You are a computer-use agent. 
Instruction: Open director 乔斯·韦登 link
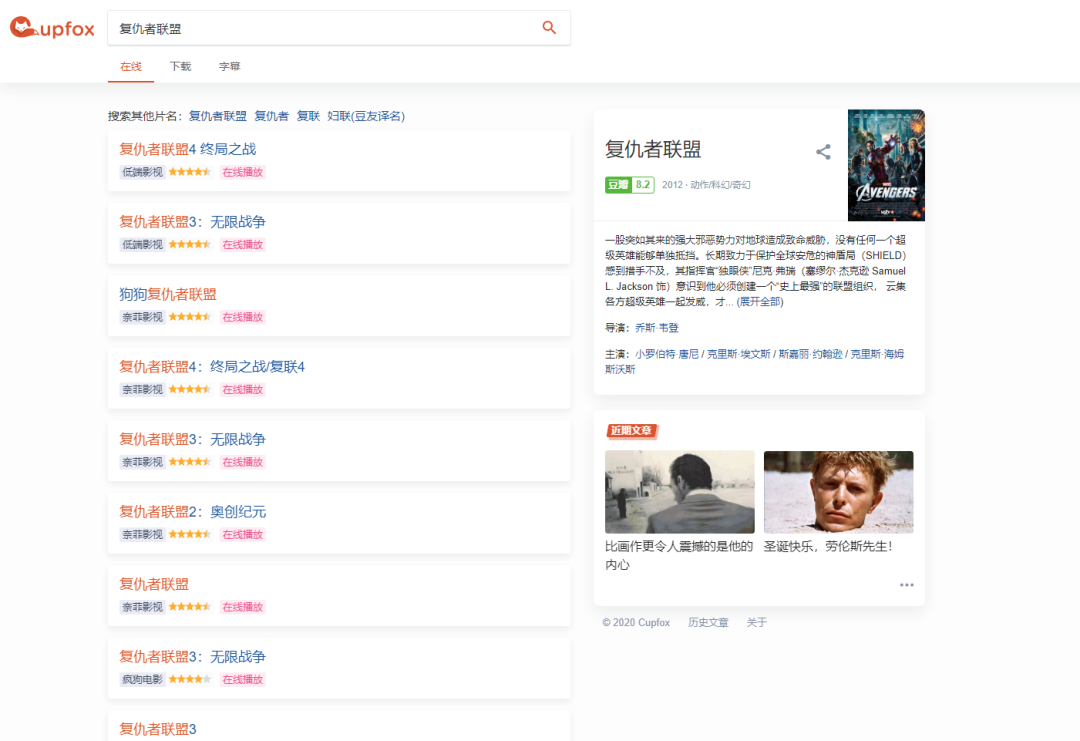pyautogui.click(x=656, y=328)
